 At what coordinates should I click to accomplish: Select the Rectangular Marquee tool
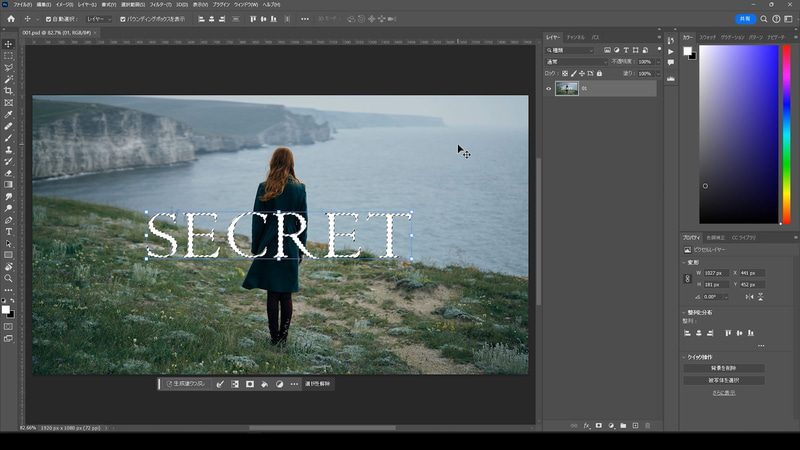tap(8, 56)
